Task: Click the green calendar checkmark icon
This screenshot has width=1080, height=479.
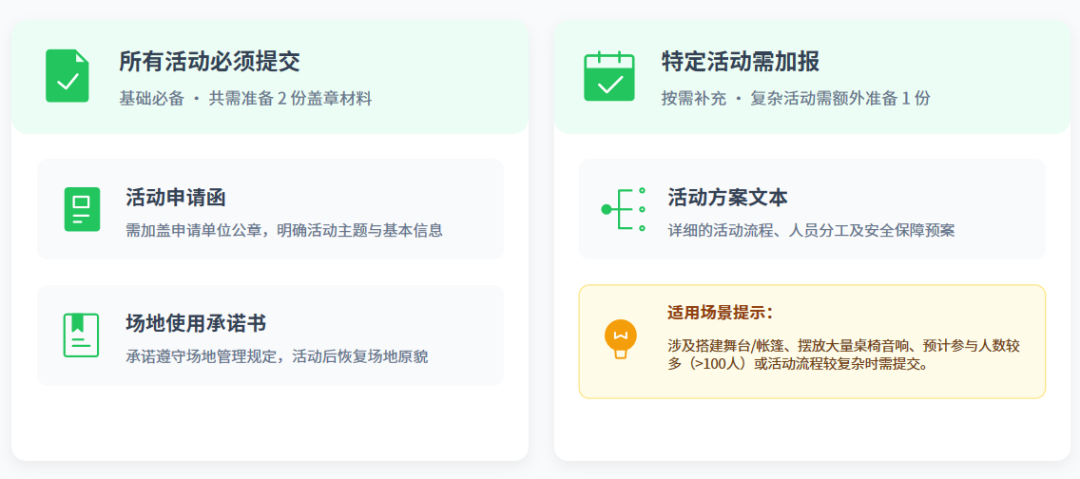Action: 609,76
